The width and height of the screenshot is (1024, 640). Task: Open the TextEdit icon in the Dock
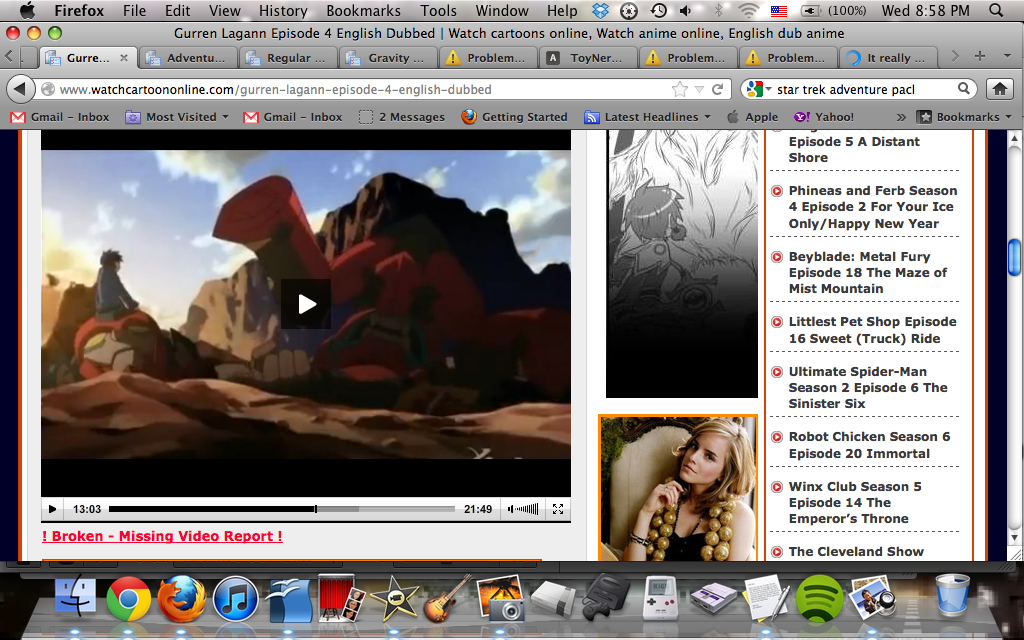766,597
